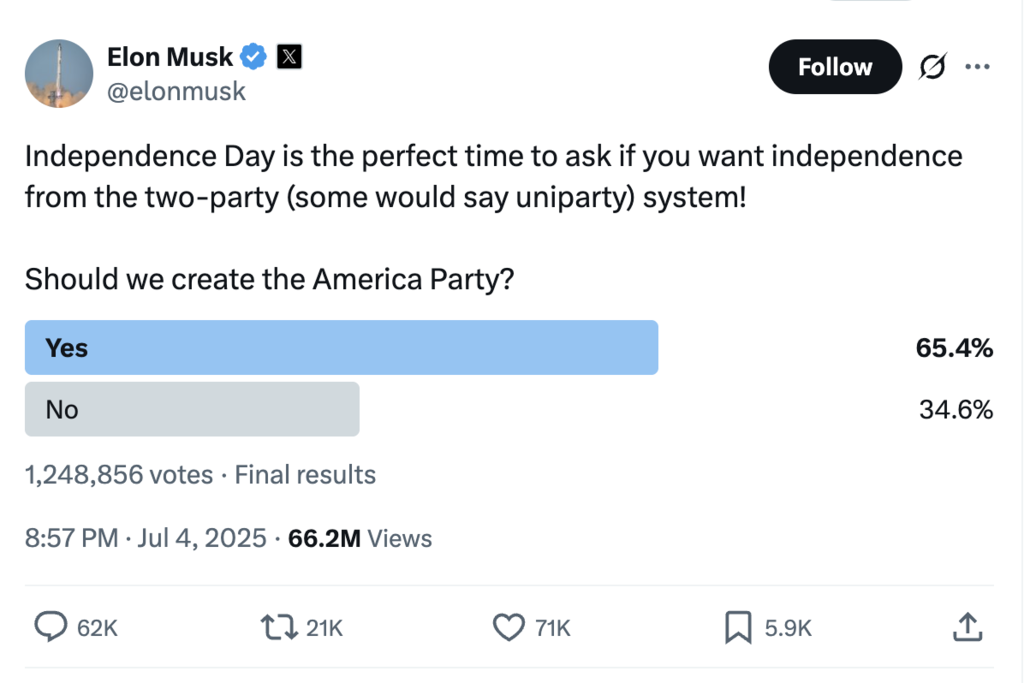Screen dimensions: 1024x683
Task: Repost this poll with the repost icon
Action: coord(276,627)
